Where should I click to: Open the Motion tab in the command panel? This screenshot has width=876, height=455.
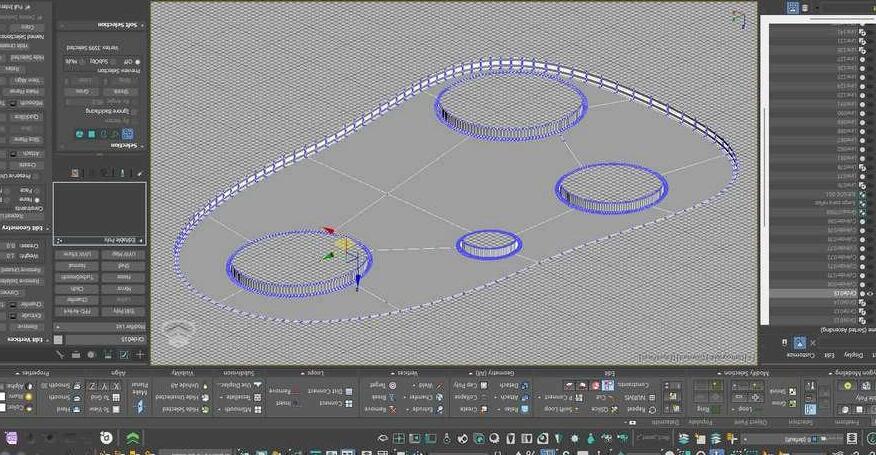point(91,355)
